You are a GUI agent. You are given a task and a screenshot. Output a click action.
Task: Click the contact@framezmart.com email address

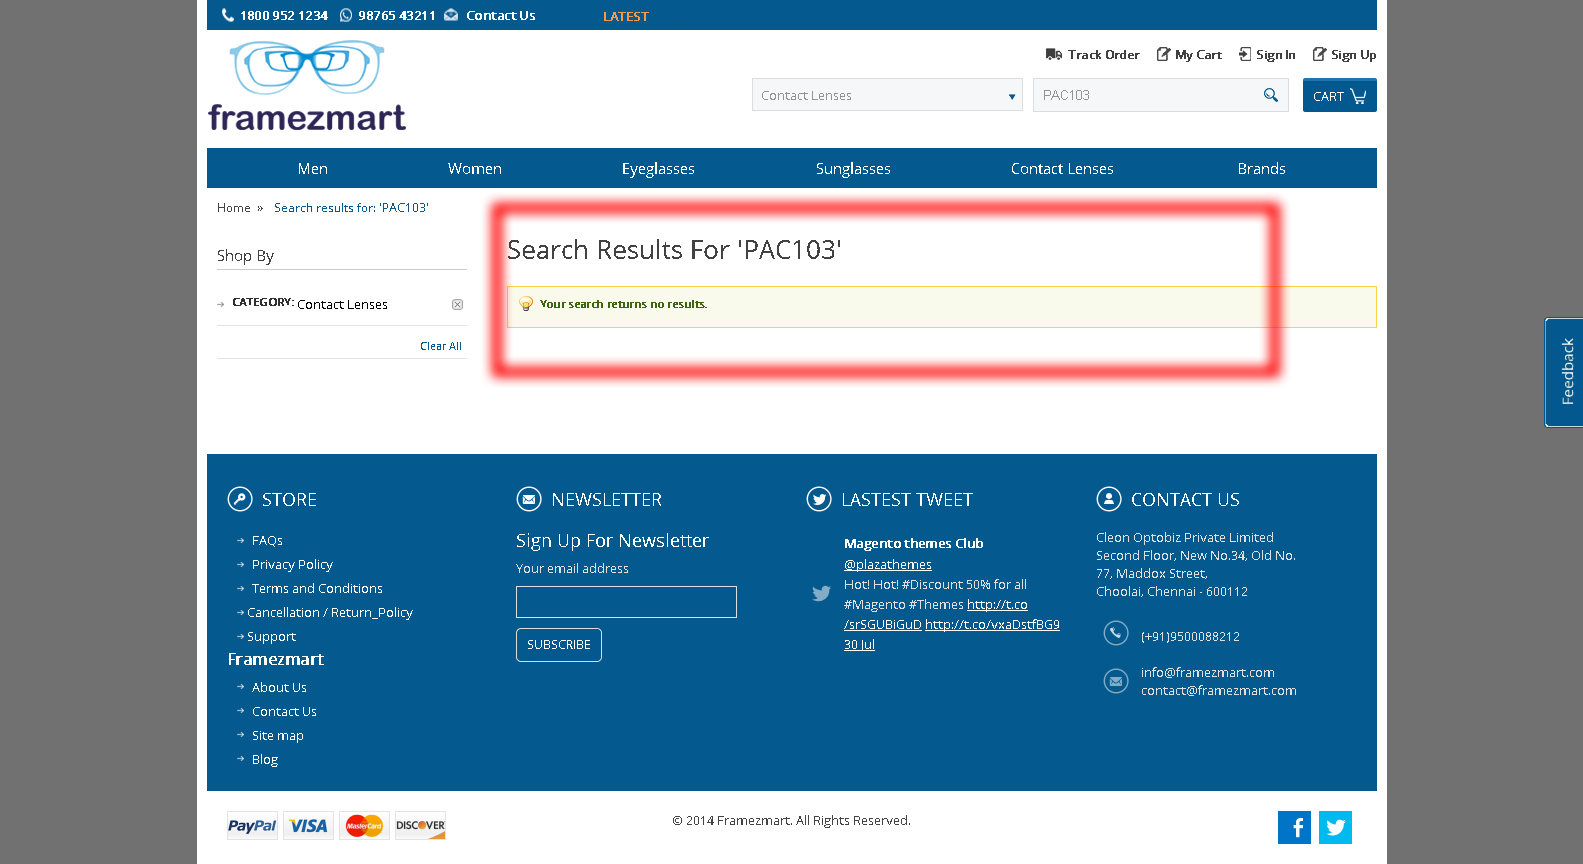(1219, 691)
